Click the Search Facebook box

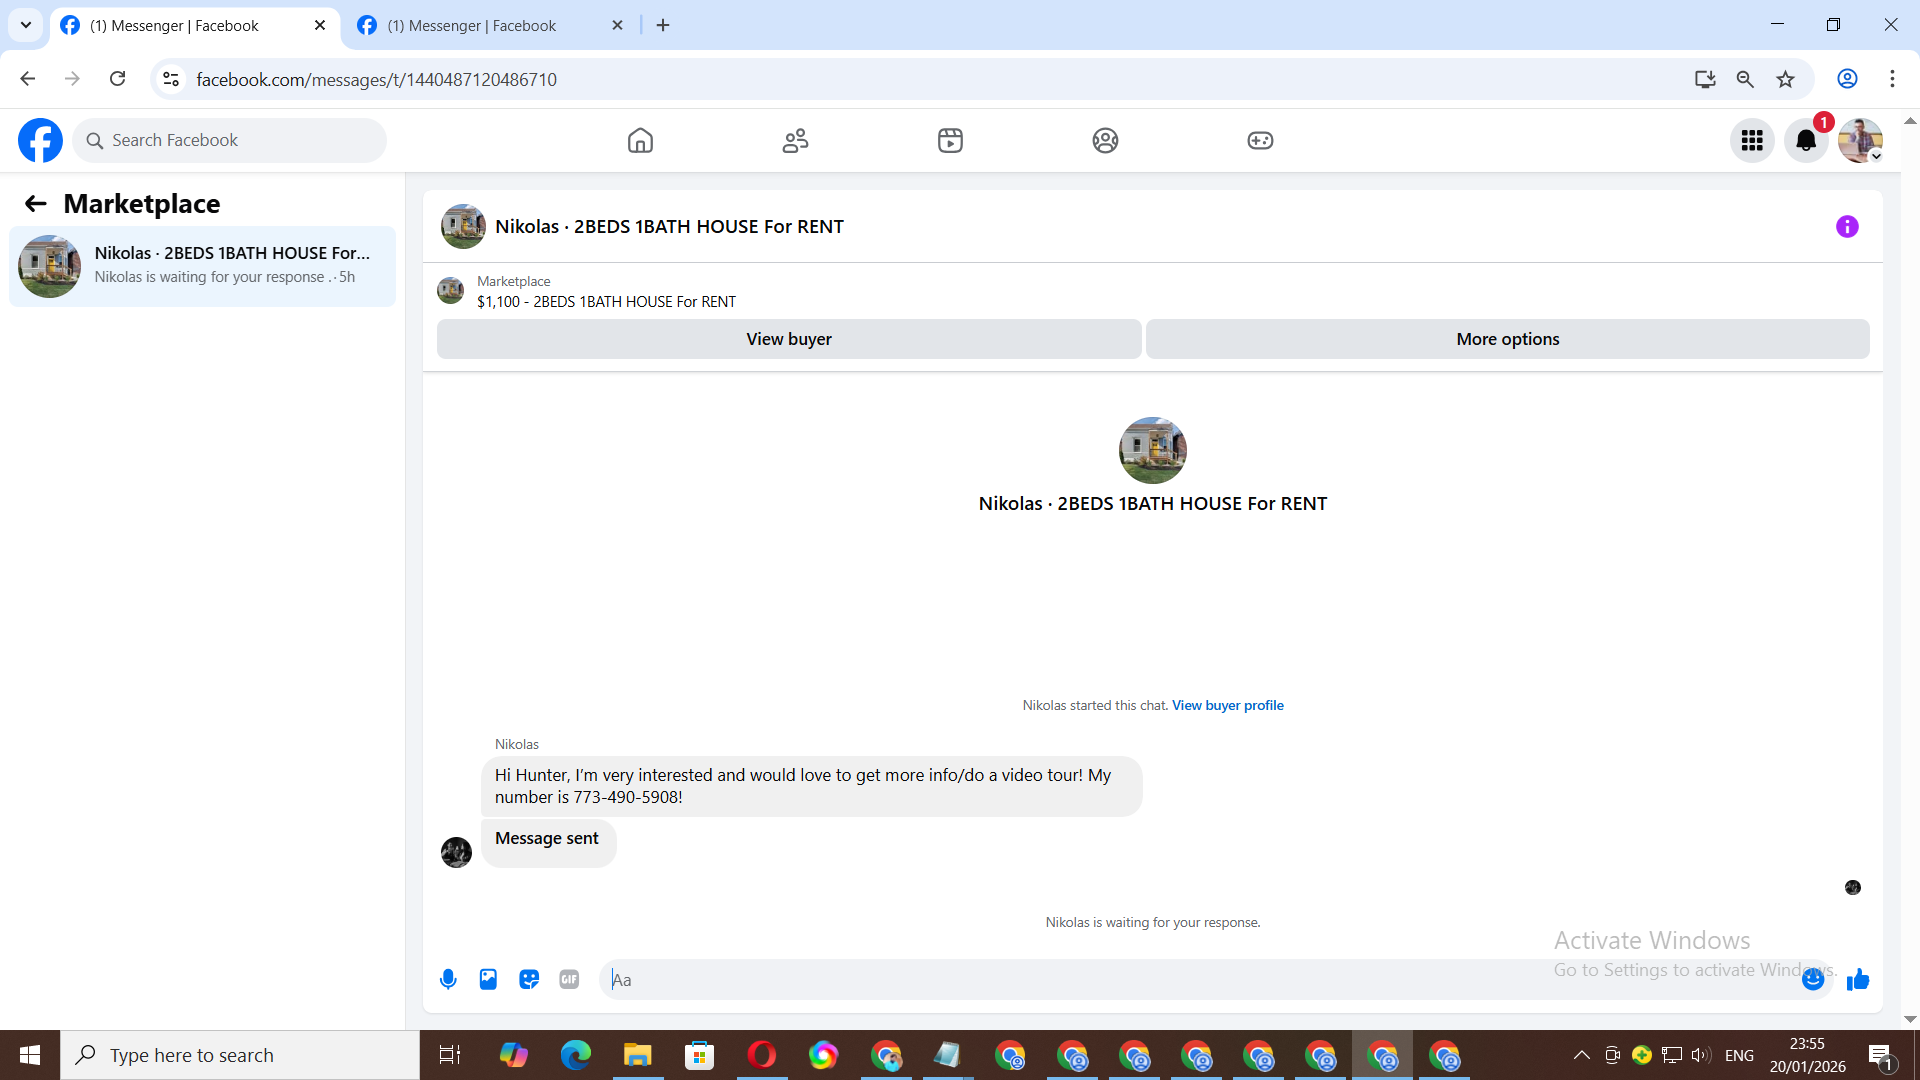click(x=229, y=140)
